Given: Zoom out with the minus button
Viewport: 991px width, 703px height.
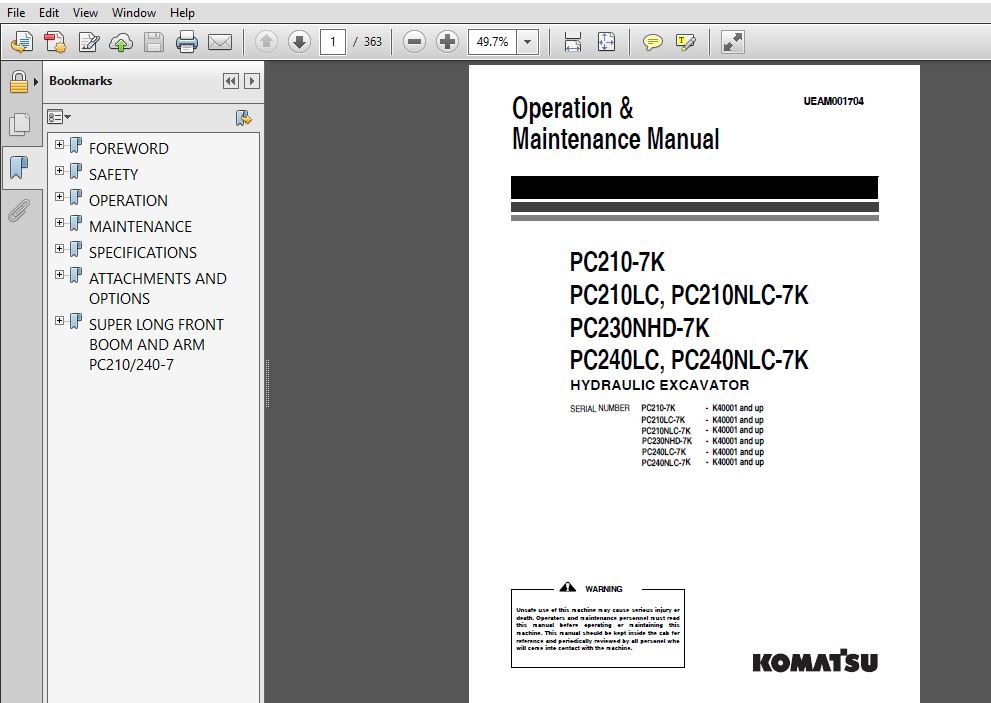Looking at the screenshot, I should click(414, 42).
